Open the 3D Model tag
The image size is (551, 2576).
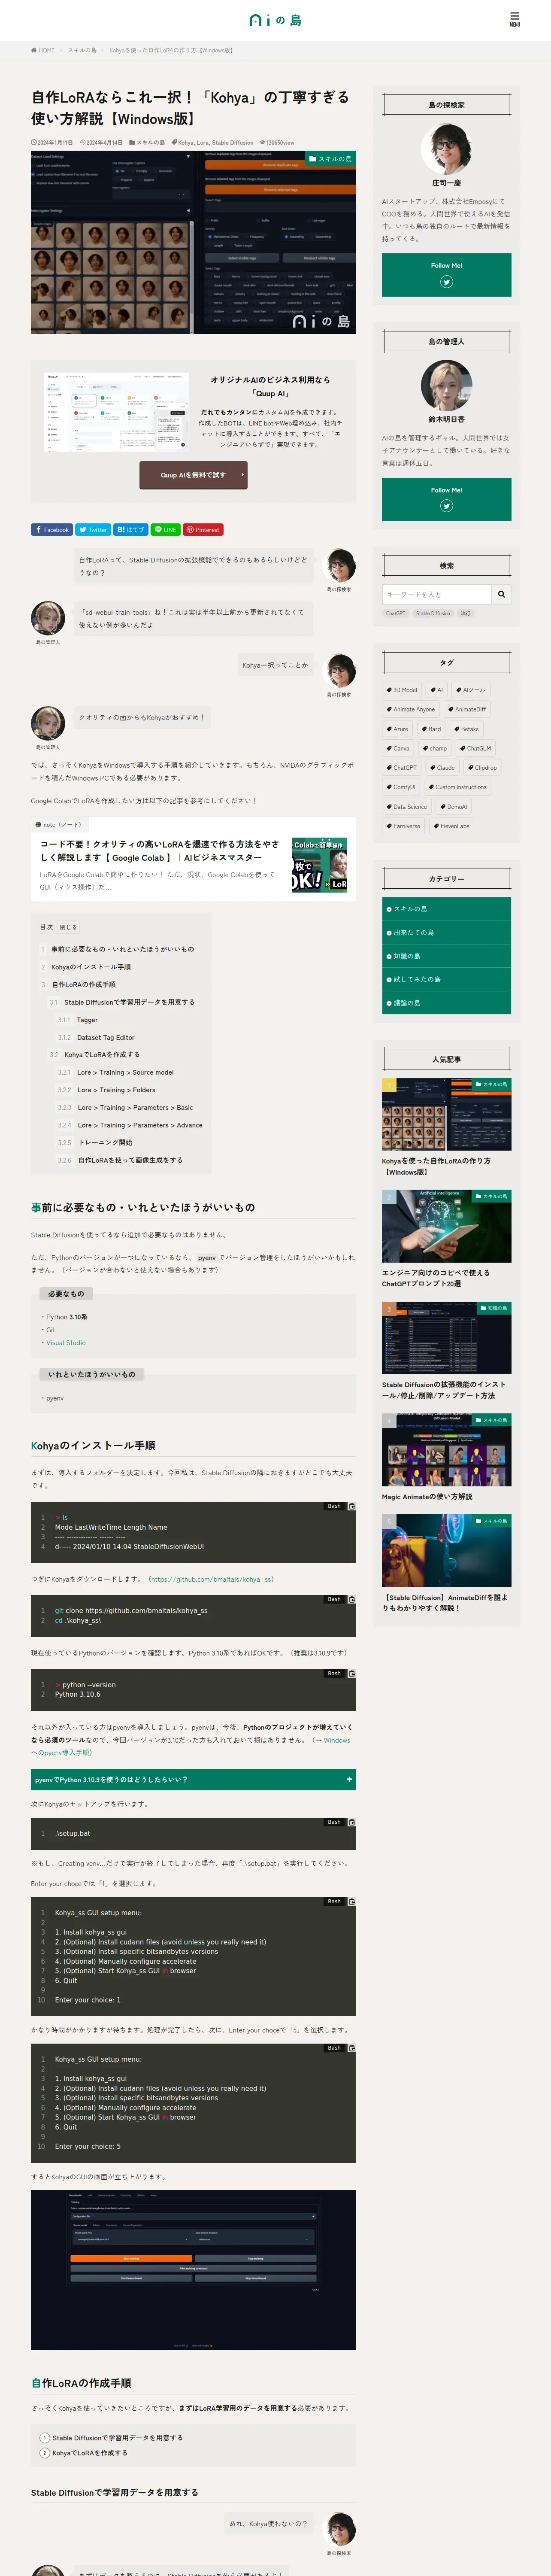click(402, 690)
